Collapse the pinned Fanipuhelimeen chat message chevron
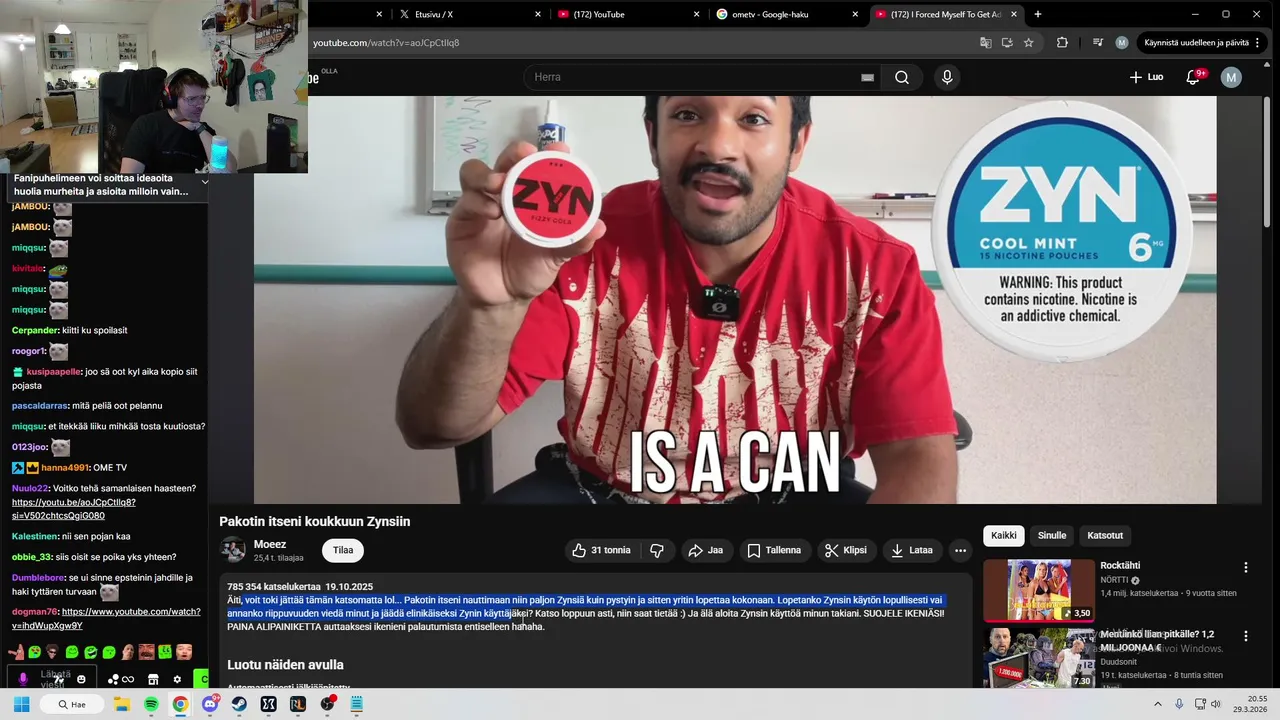Viewport: 1280px width, 720px height. 204,182
